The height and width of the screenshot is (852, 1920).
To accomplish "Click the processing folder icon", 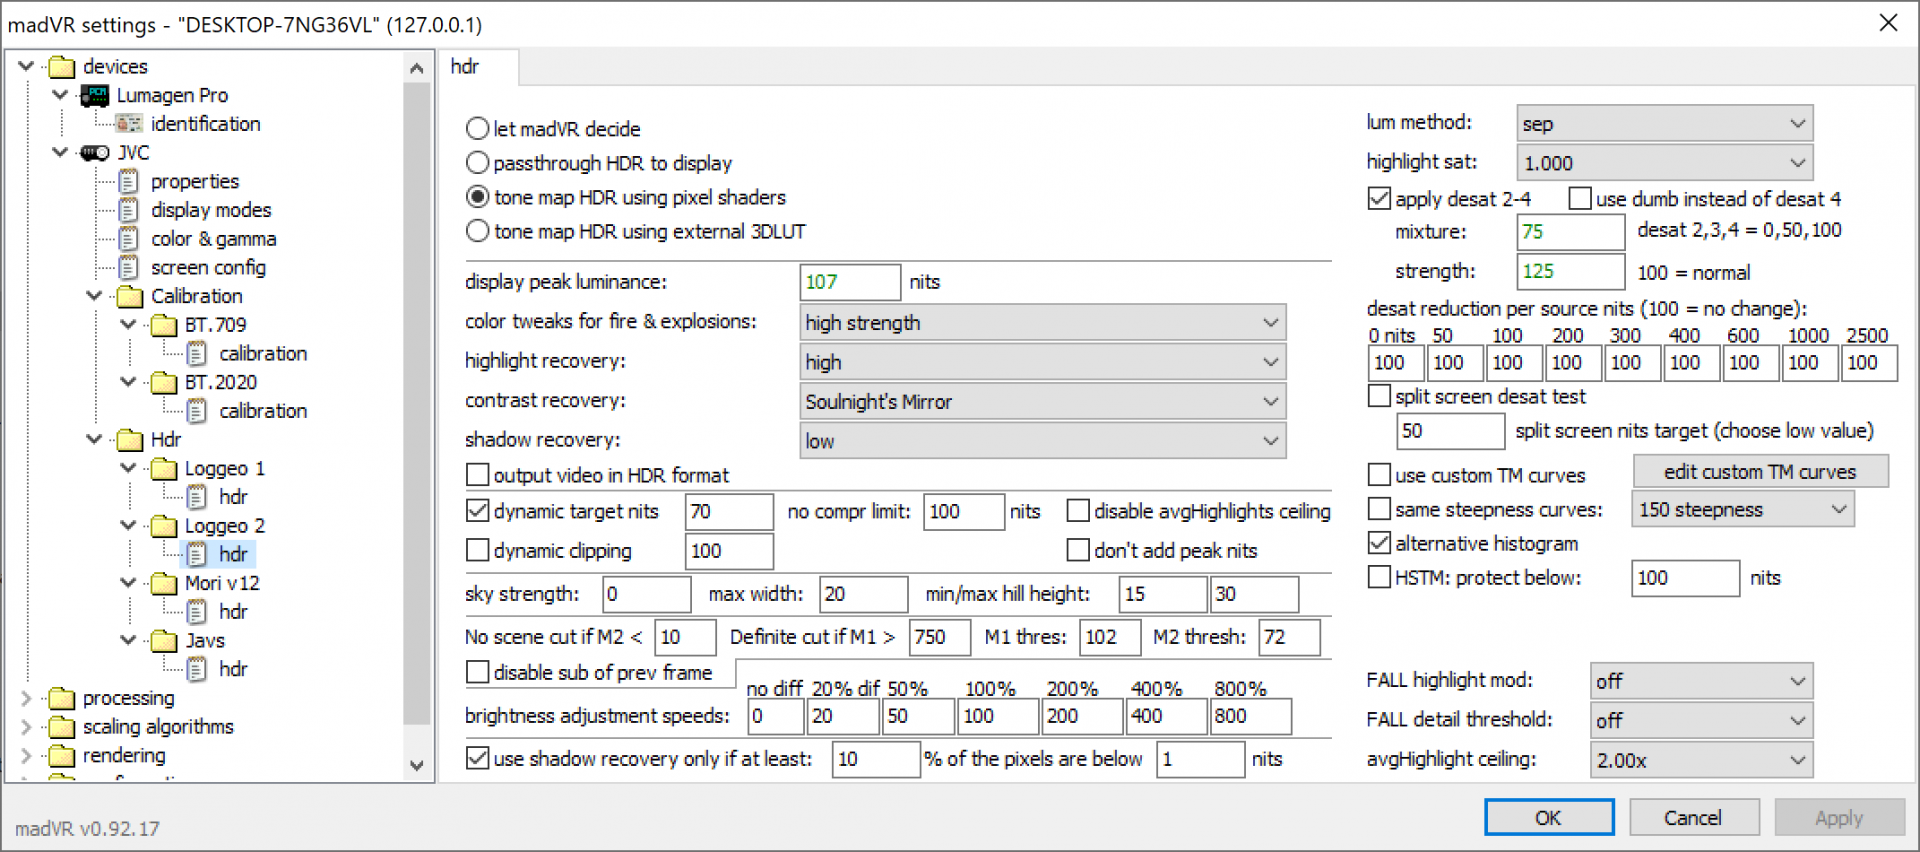I will coord(62,698).
